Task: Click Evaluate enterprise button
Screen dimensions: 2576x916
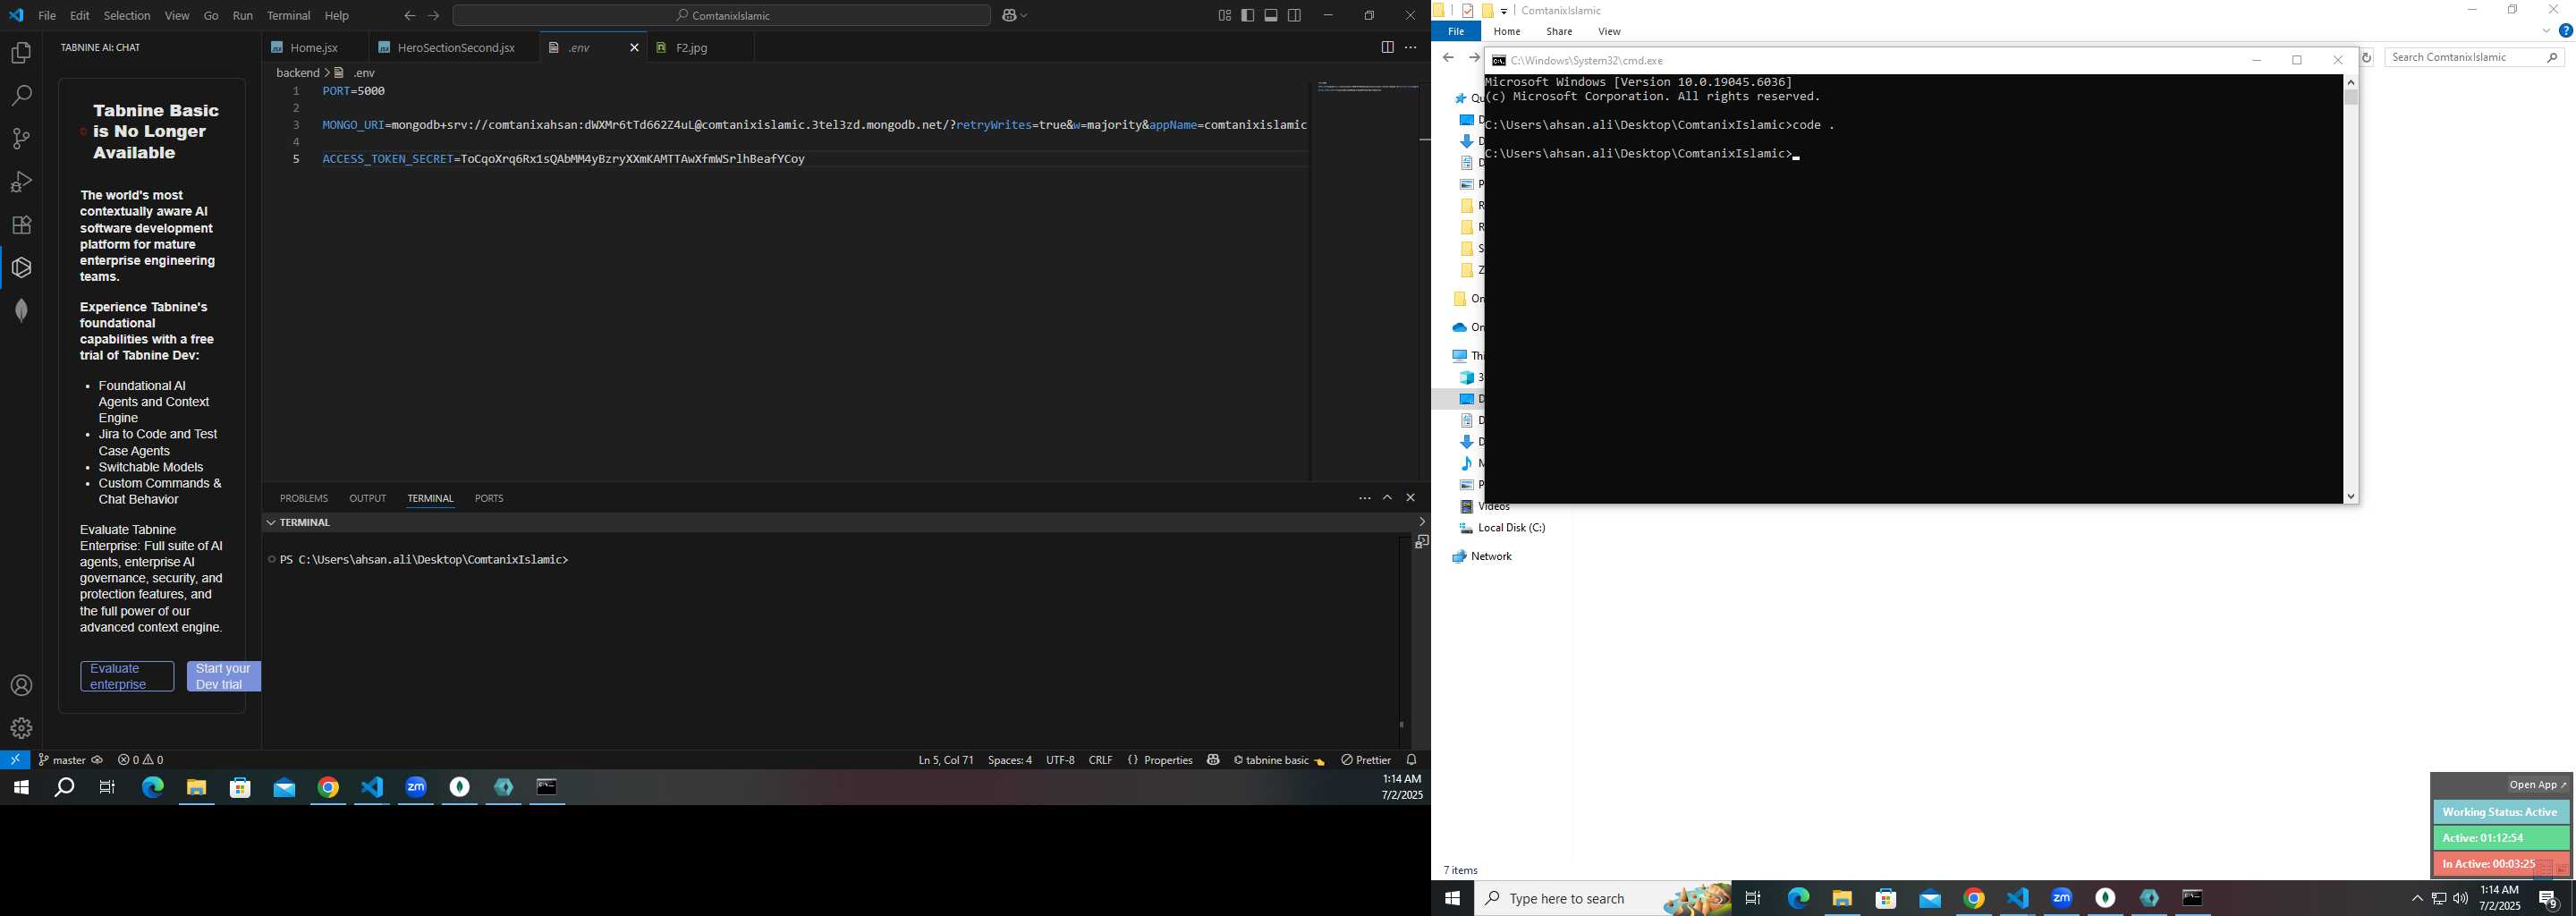Action: (x=127, y=677)
